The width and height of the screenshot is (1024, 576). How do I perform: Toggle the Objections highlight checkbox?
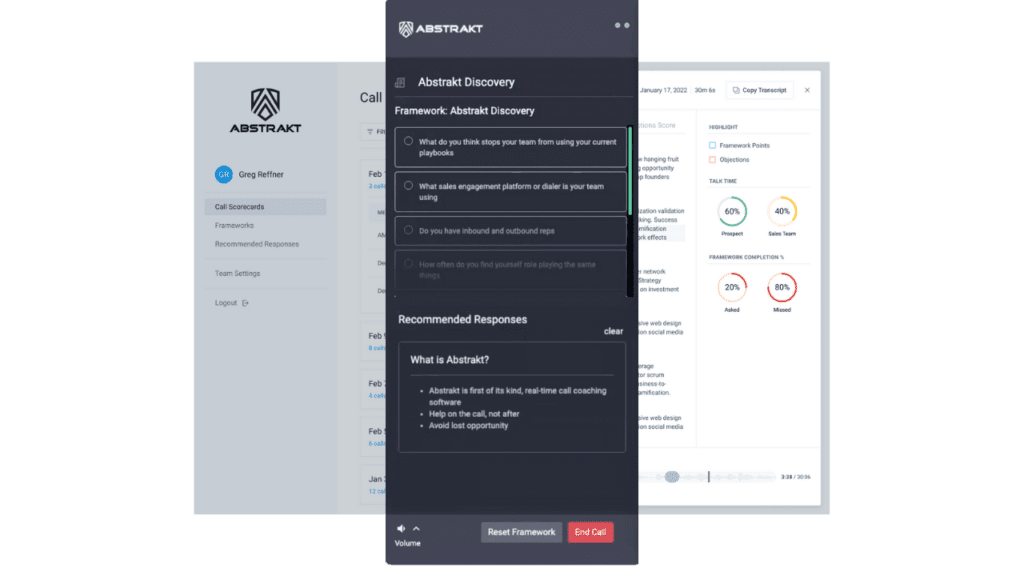tap(712, 159)
